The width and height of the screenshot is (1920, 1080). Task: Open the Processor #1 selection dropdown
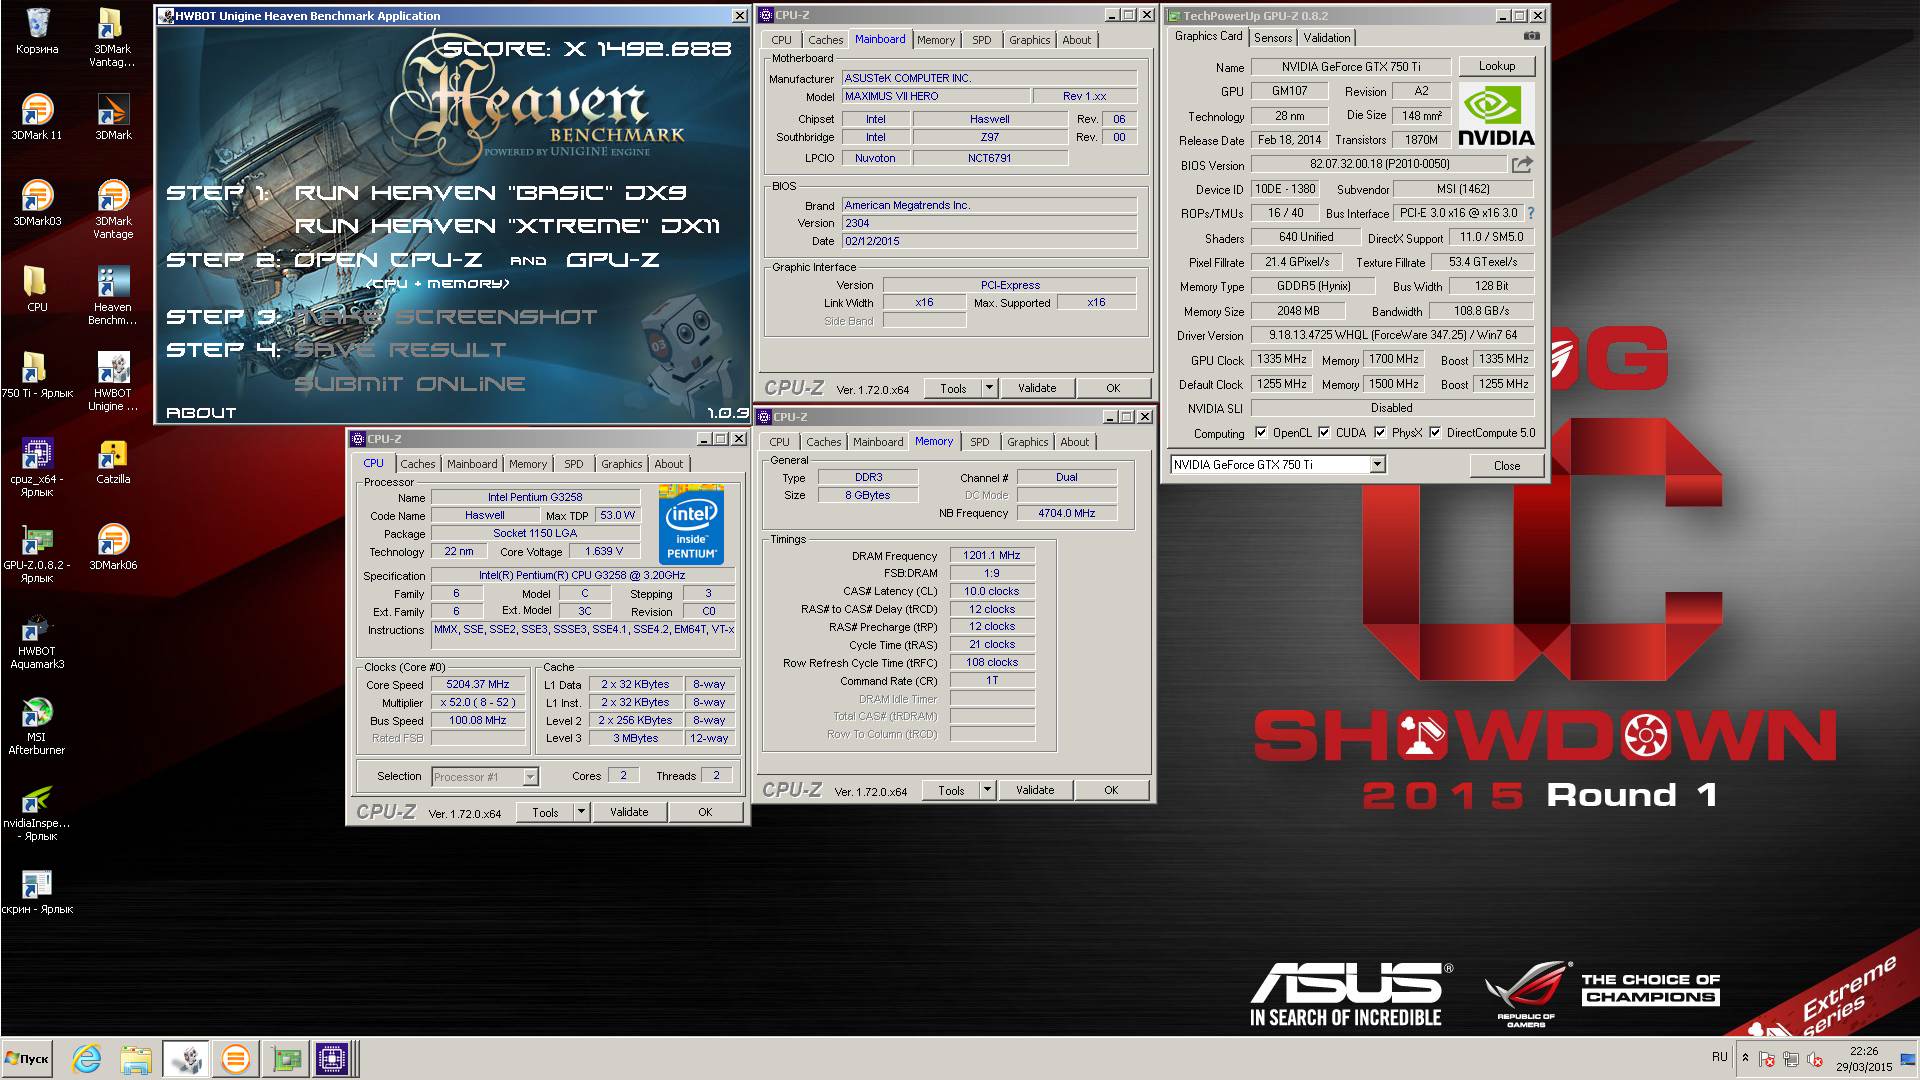click(x=485, y=777)
